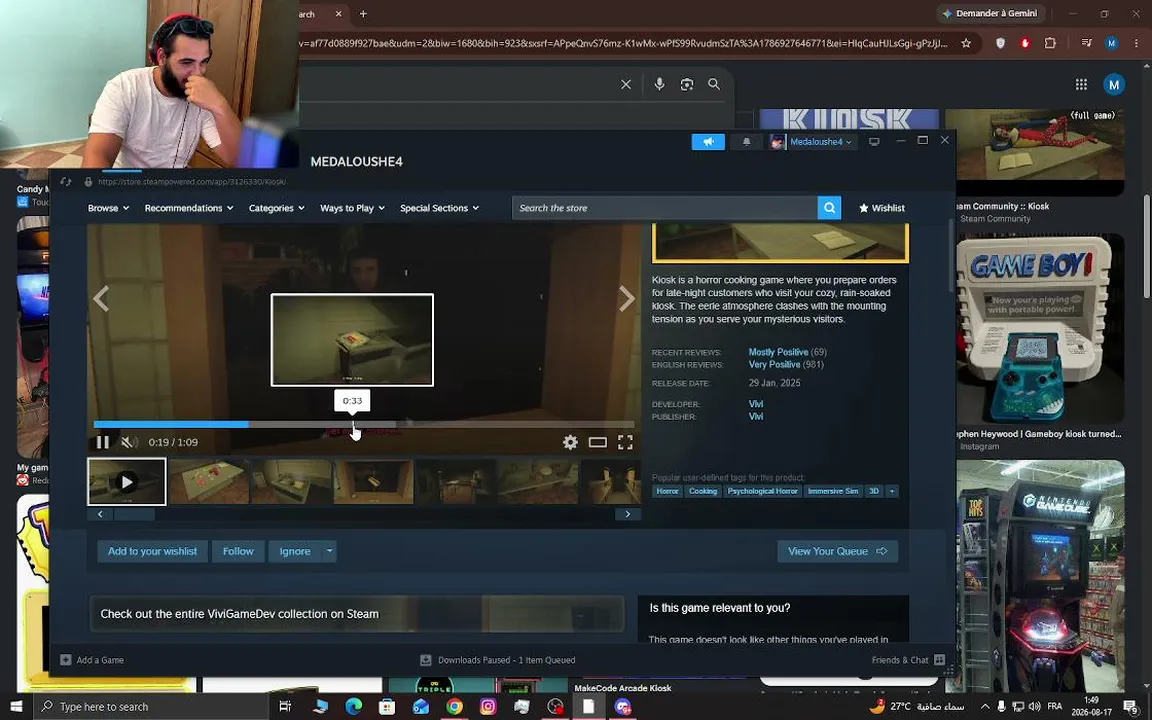Unmute the trailer volume icon
This screenshot has width=1152, height=720.
coord(129,442)
